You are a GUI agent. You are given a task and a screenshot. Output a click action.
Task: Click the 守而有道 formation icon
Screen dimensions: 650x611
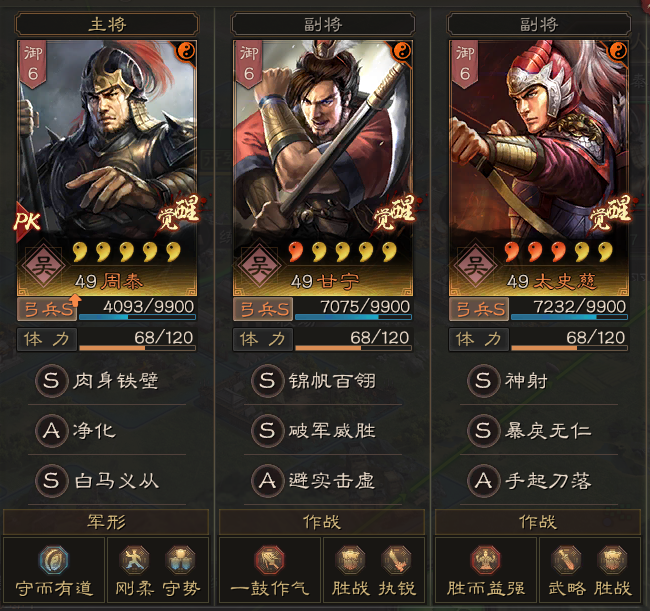coord(53,560)
